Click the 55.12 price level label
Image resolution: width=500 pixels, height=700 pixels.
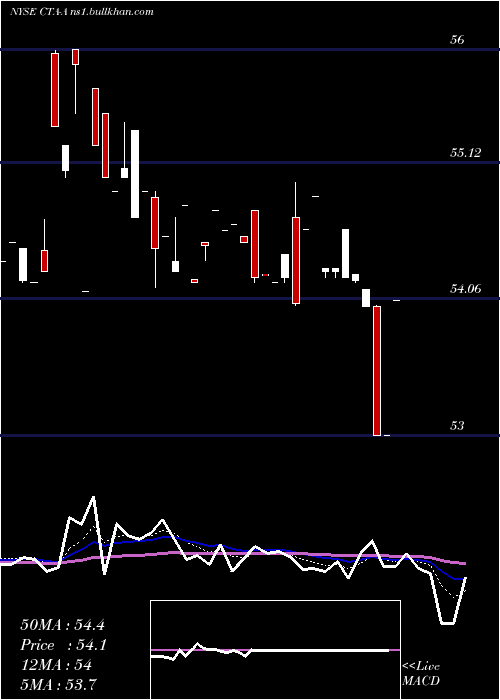pos(466,153)
